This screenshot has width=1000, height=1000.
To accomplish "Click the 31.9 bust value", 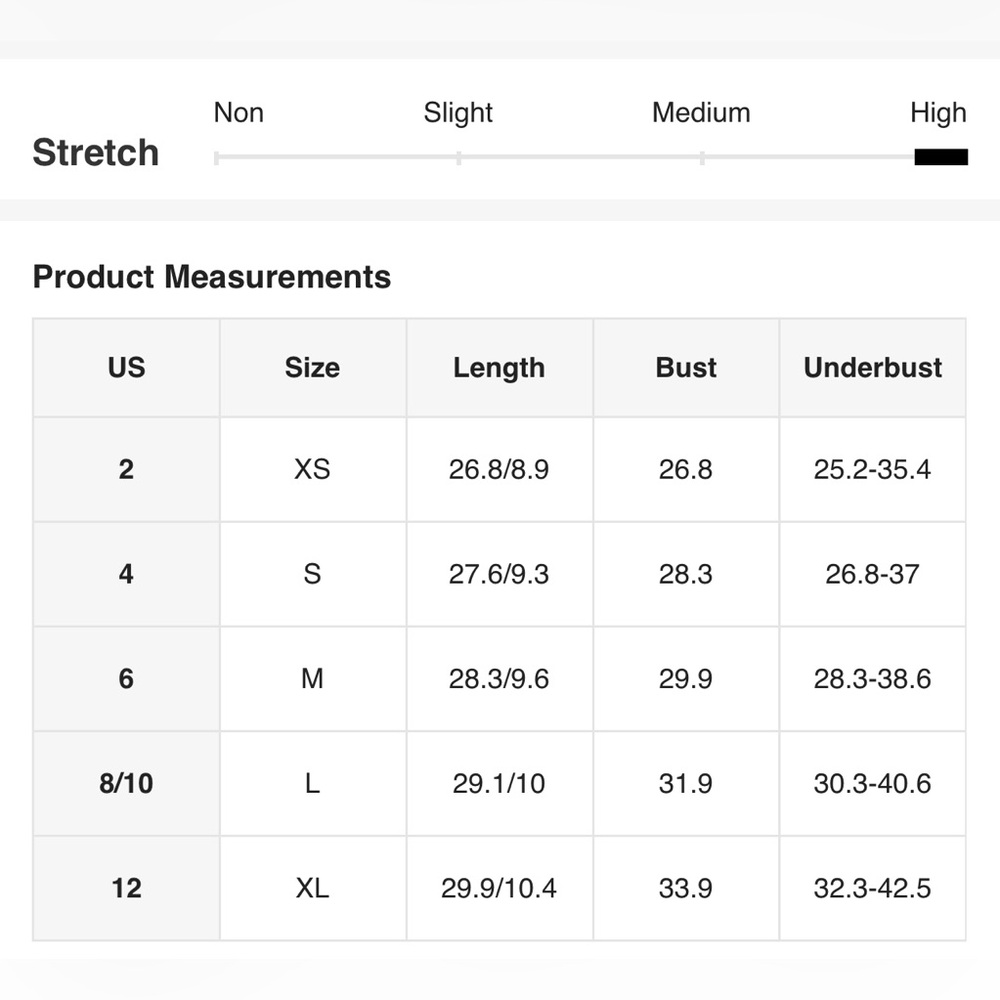I will pos(686,783).
